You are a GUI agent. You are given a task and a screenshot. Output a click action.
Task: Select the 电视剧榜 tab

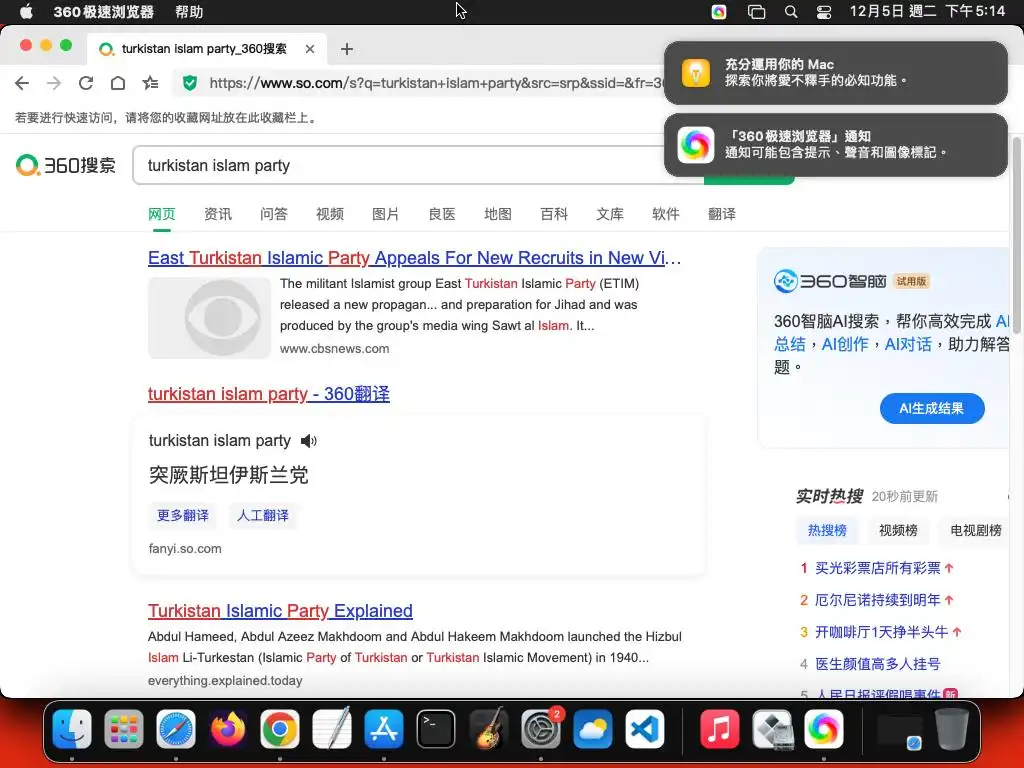976,530
